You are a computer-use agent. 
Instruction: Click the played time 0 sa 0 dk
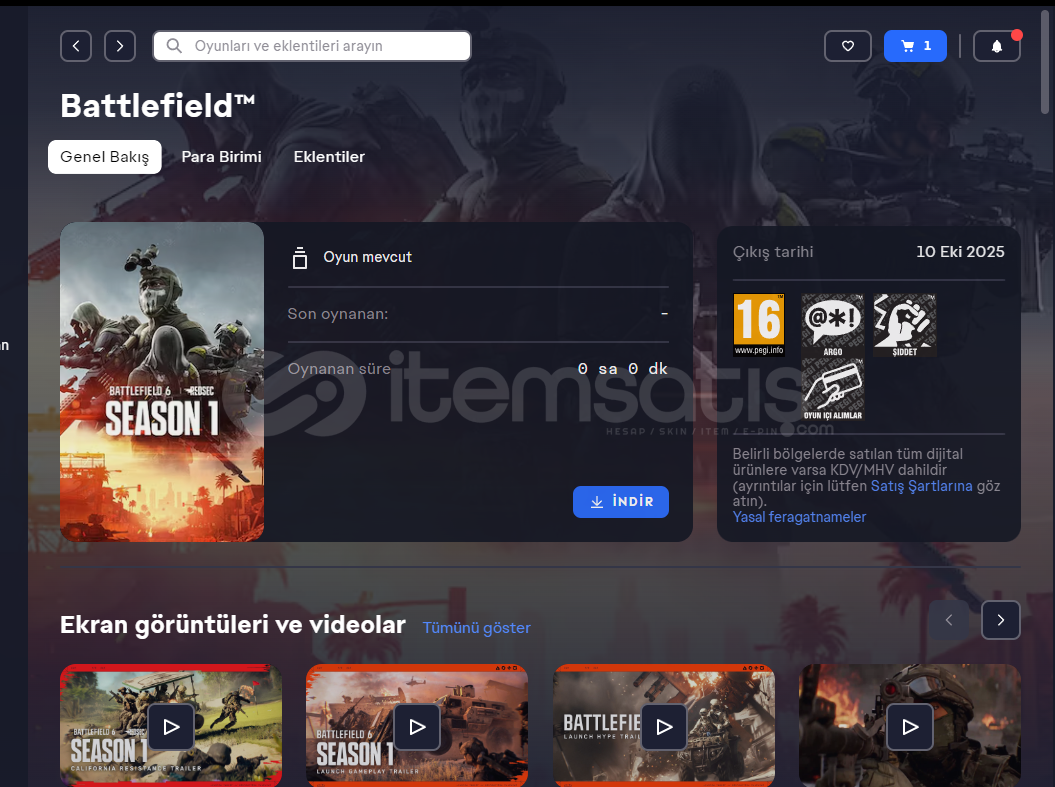[x=622, y=369]
